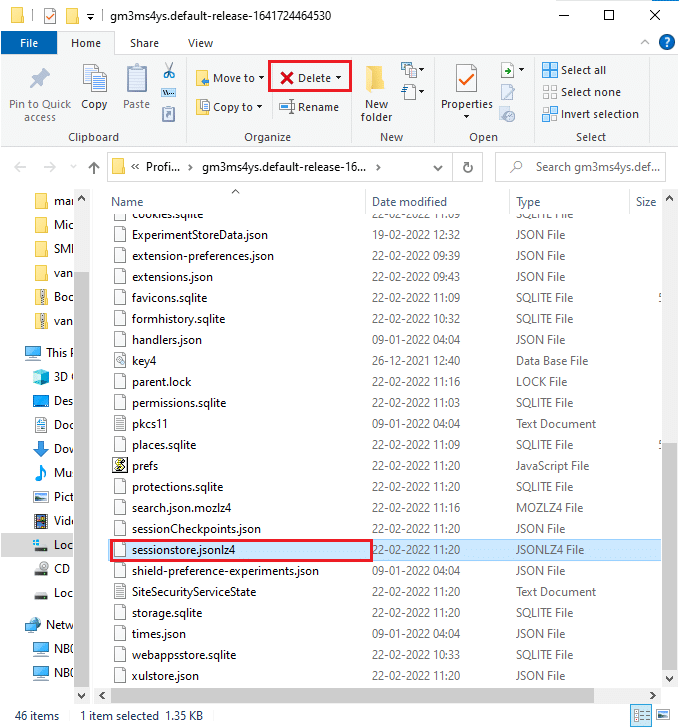
Task: Click the Edit file icon
Action: 507,92
